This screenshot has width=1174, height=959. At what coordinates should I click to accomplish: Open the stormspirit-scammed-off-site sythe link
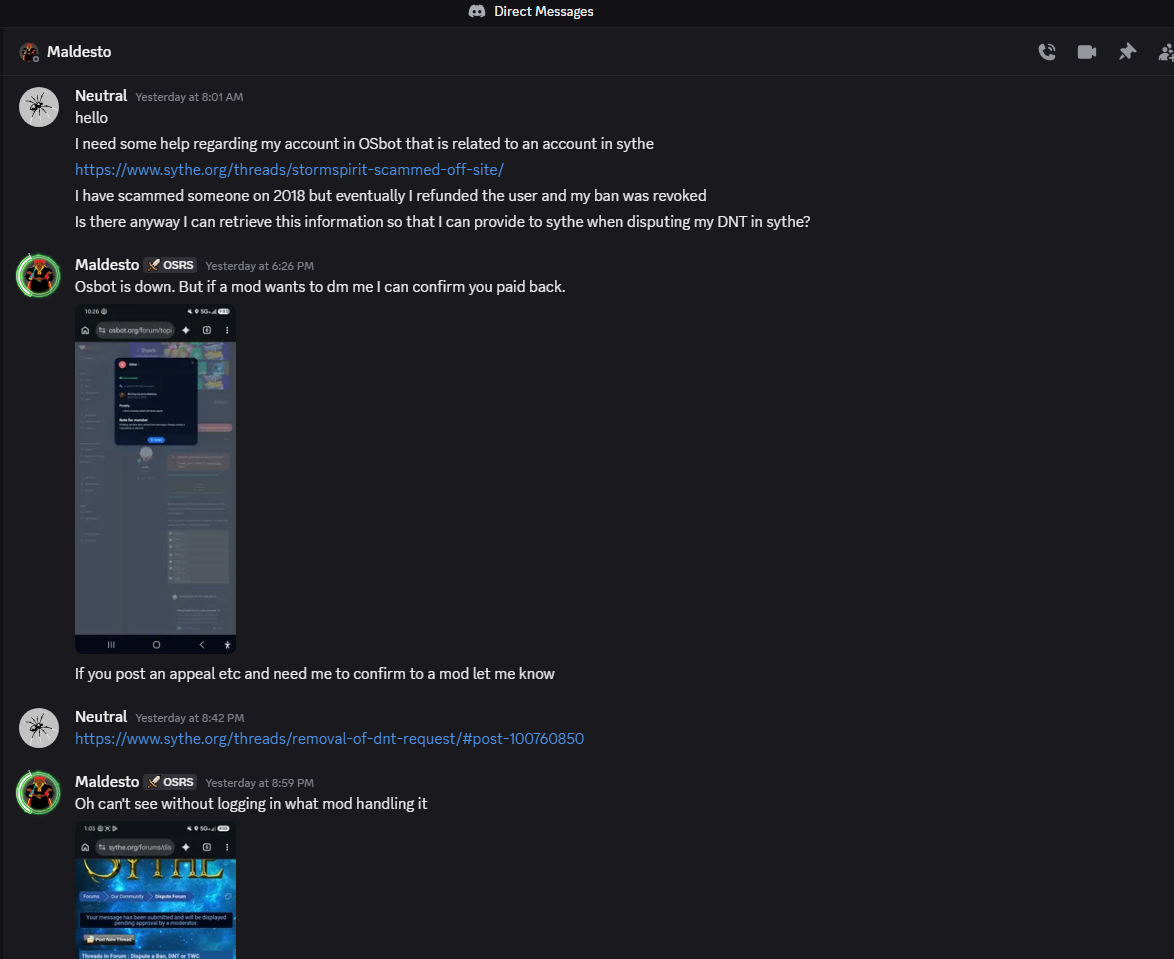point(289,170)
